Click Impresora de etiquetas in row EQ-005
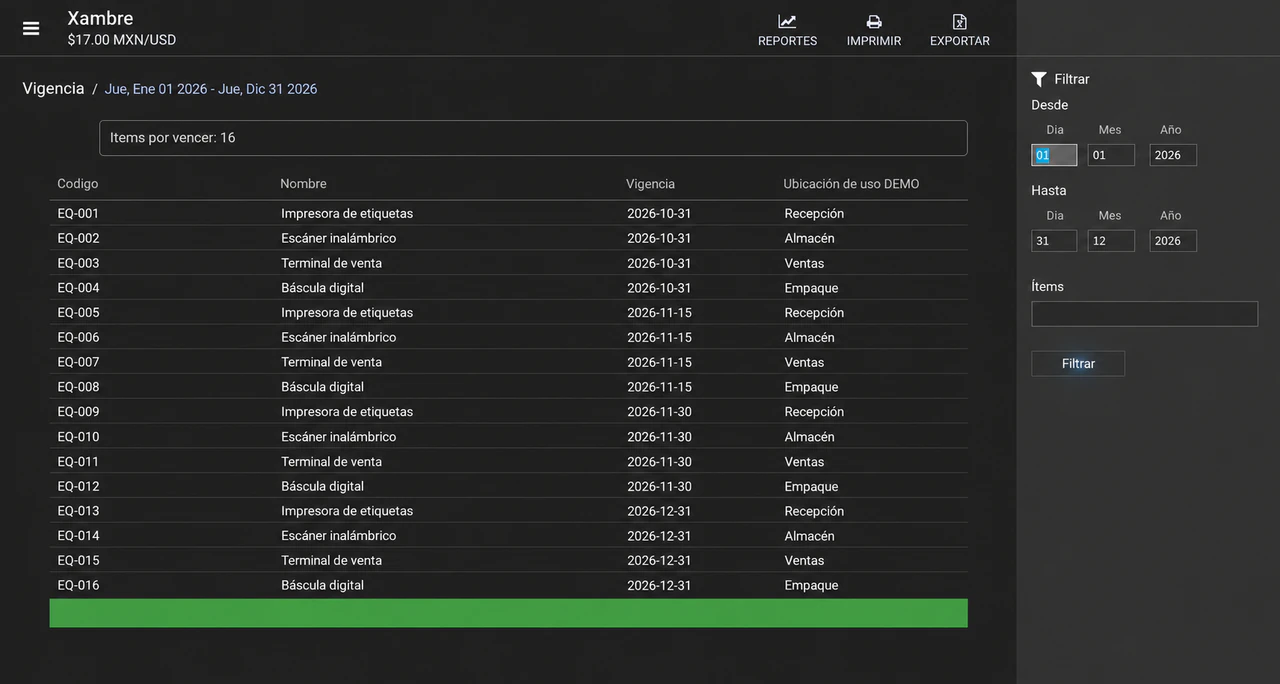Image resolution: width=1280 pixels, height=684 pixels. point(347,312)
